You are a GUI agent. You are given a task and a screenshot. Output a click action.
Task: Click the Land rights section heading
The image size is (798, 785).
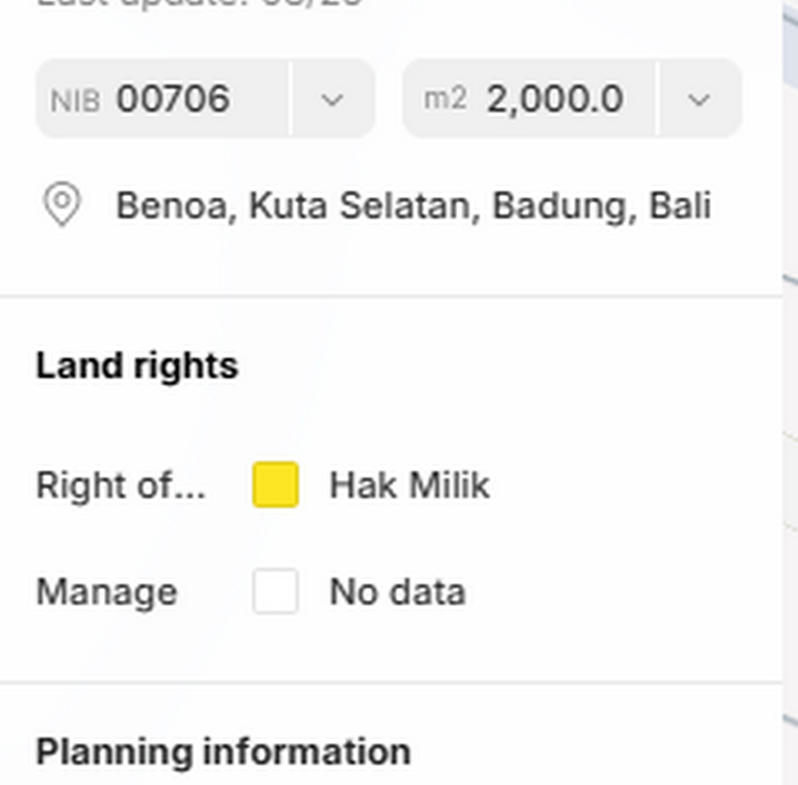coord(137,366)
